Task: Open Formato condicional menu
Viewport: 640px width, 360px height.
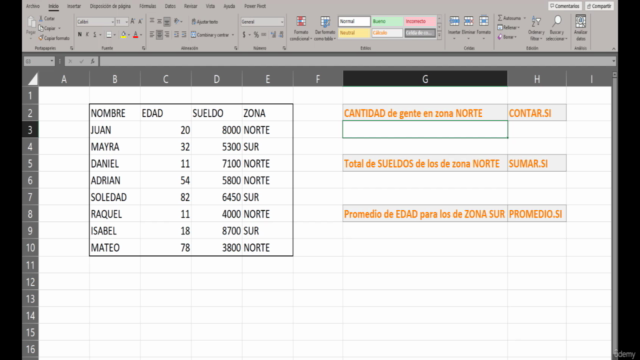Action: click(x=301, y=28)
